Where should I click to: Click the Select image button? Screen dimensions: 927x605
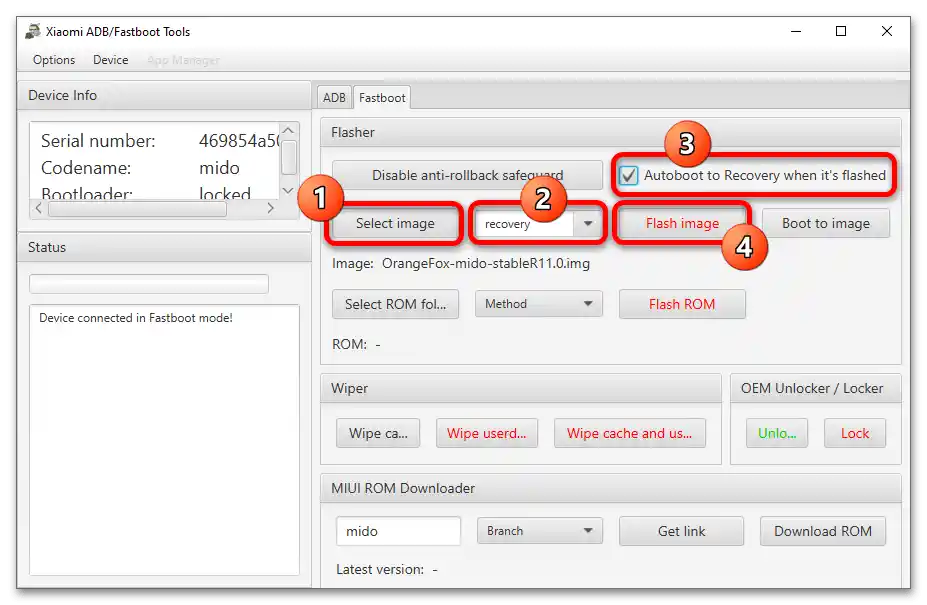point(395,224)
